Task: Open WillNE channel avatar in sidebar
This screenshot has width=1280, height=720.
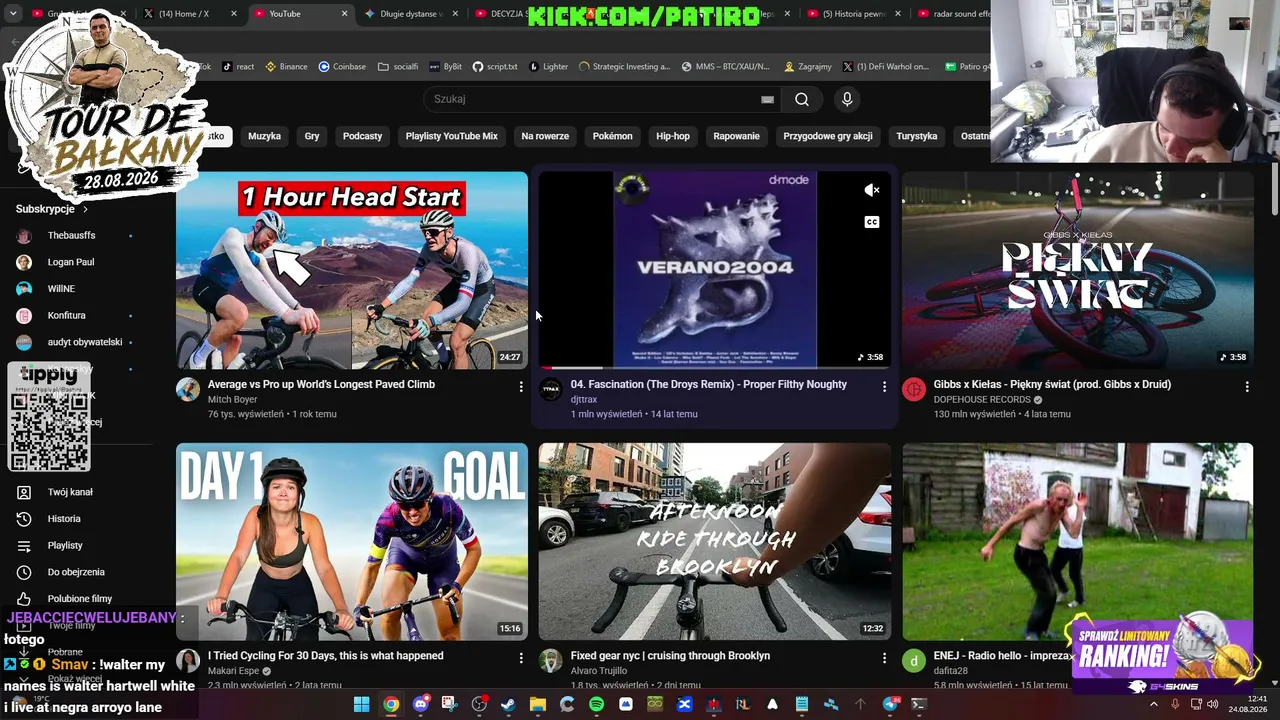Action: coord(24,289)
